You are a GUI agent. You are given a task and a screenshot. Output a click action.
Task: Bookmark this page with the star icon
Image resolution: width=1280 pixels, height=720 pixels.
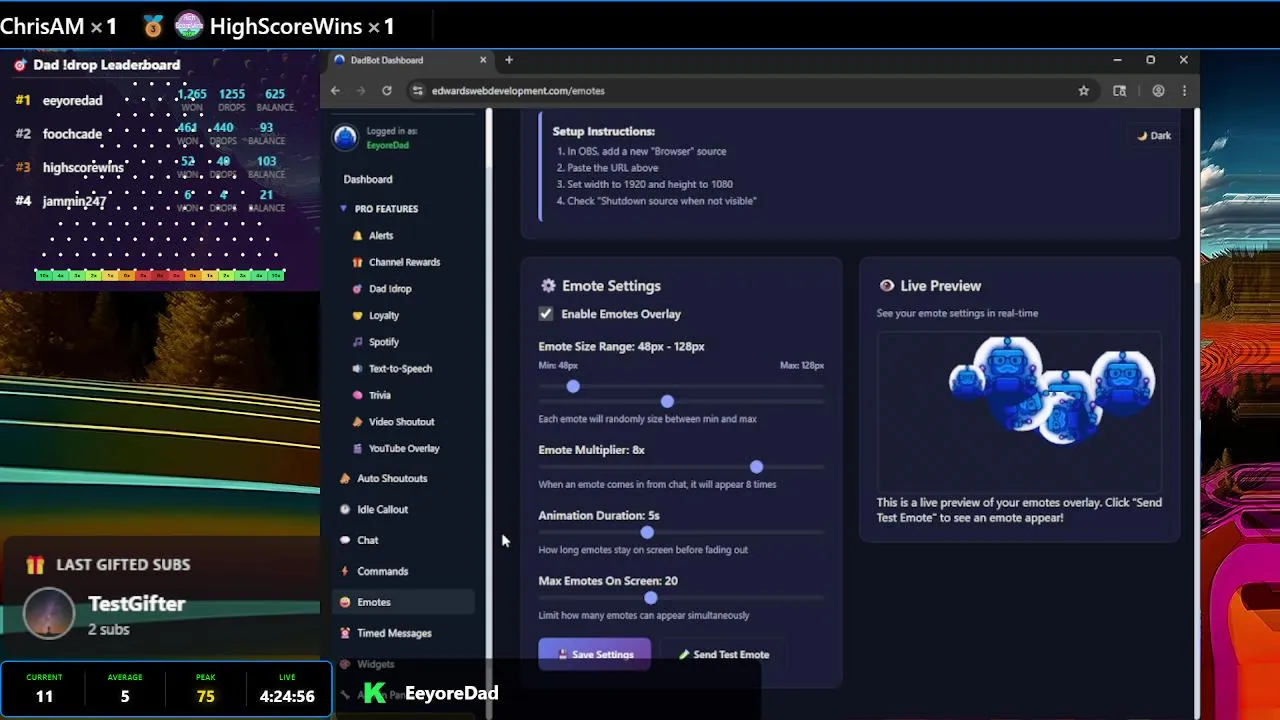click(1083, 90)
